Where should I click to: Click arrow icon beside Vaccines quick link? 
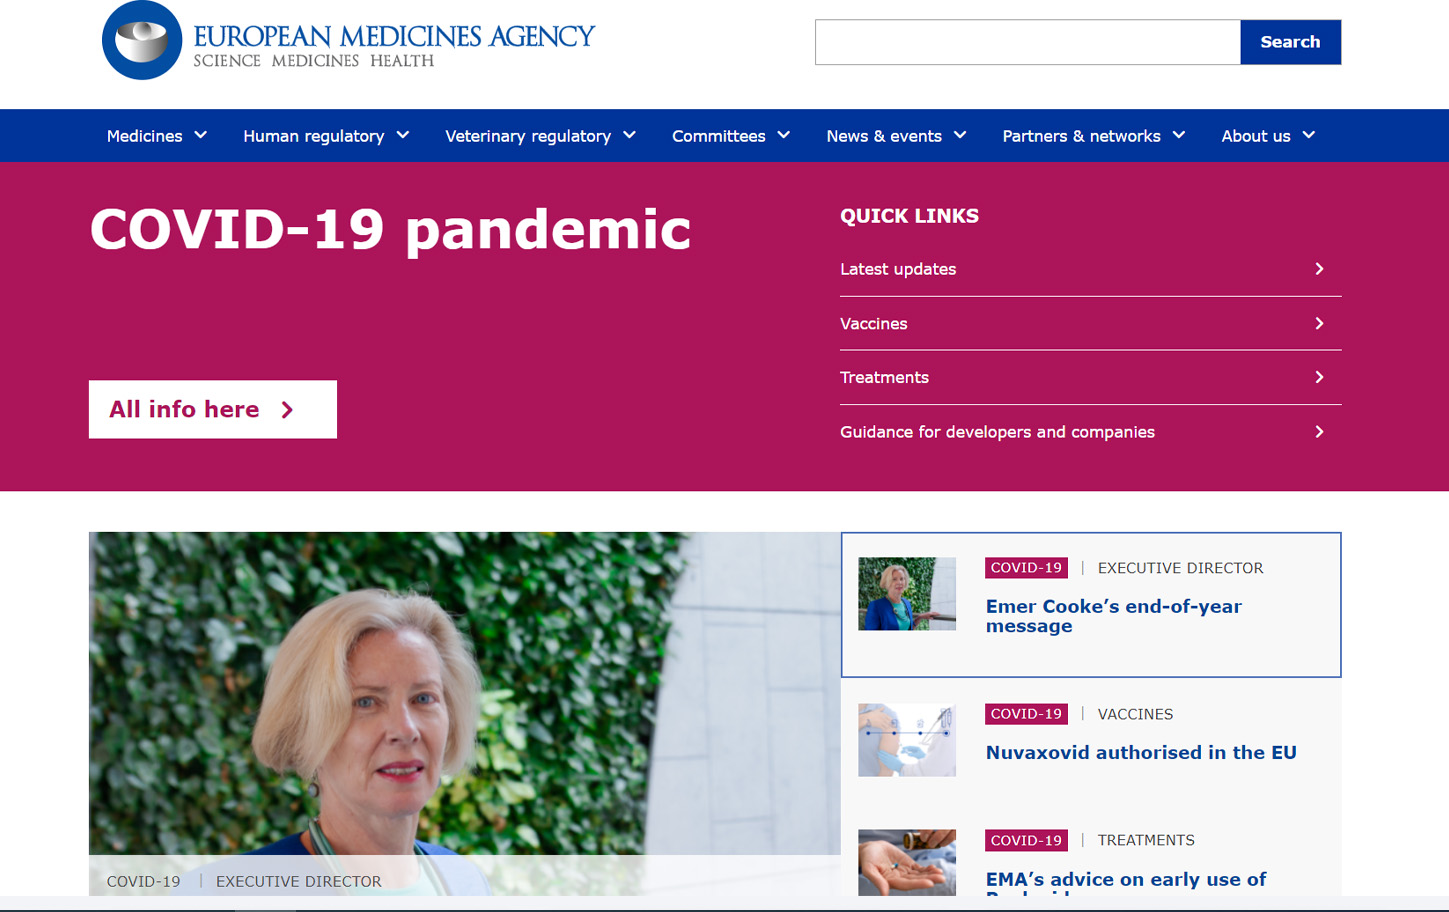tap(1320, 323)
